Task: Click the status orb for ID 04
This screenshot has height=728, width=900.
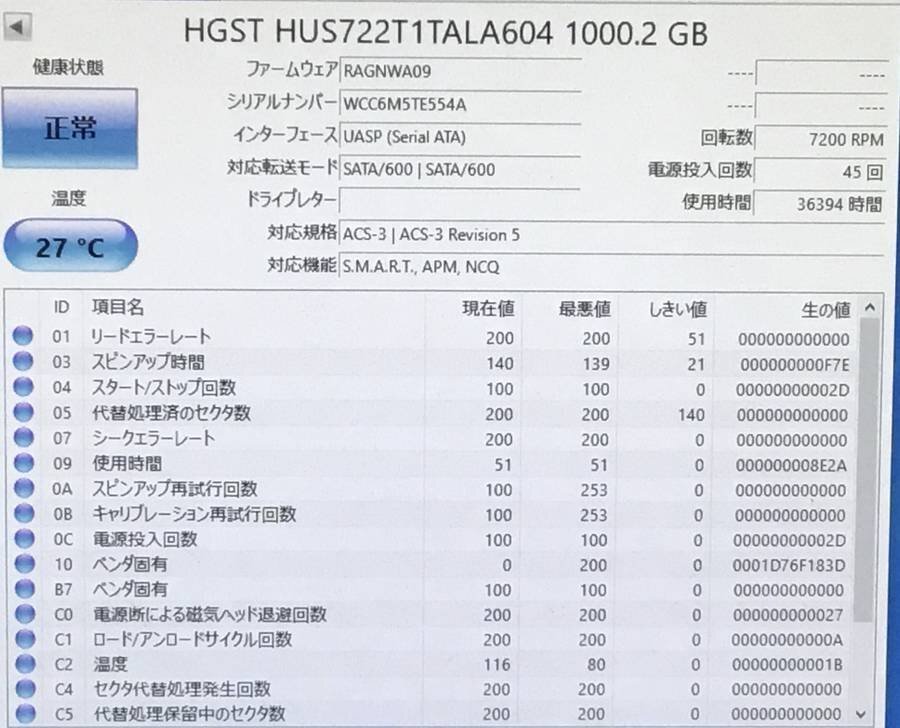Action: click(24, 386)
